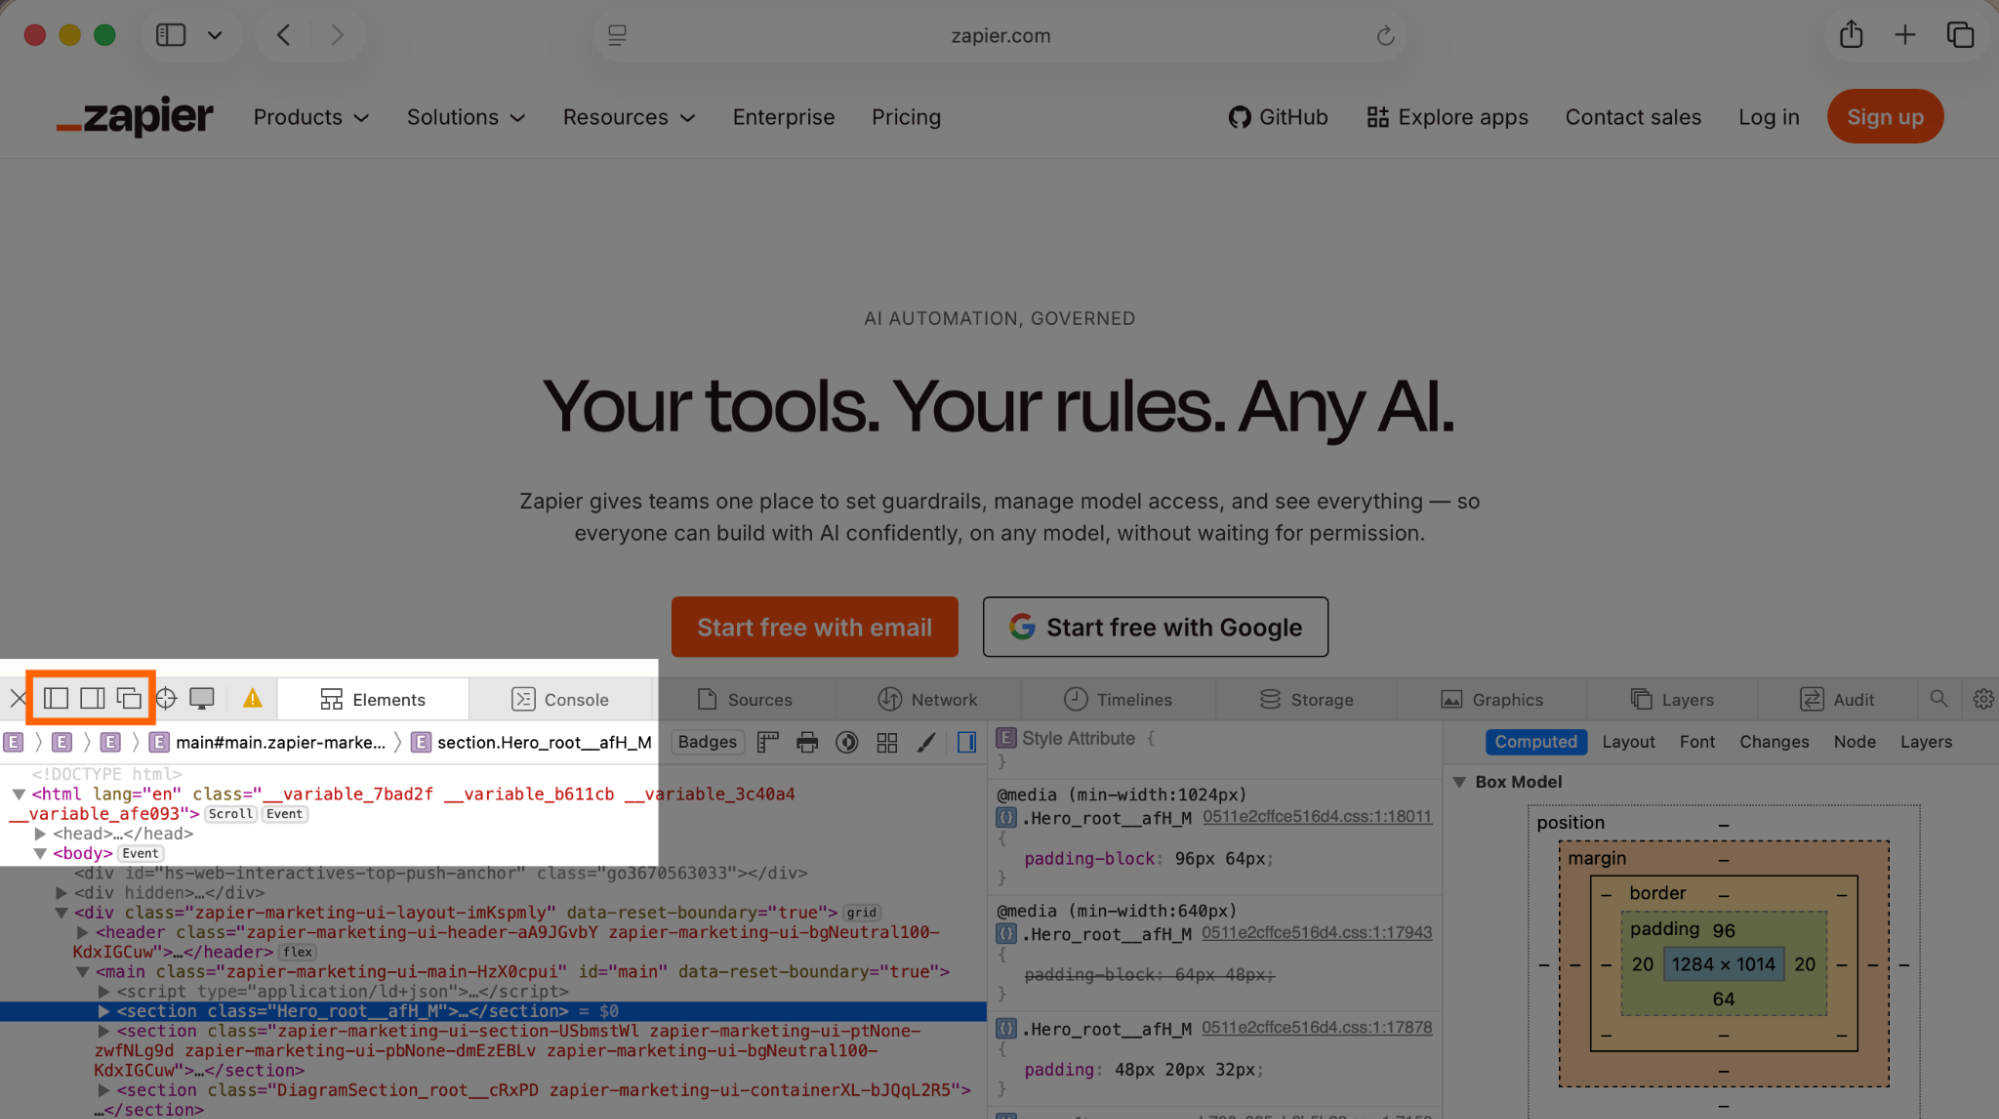Open device settings monitor icon

[x=202, y=699]
